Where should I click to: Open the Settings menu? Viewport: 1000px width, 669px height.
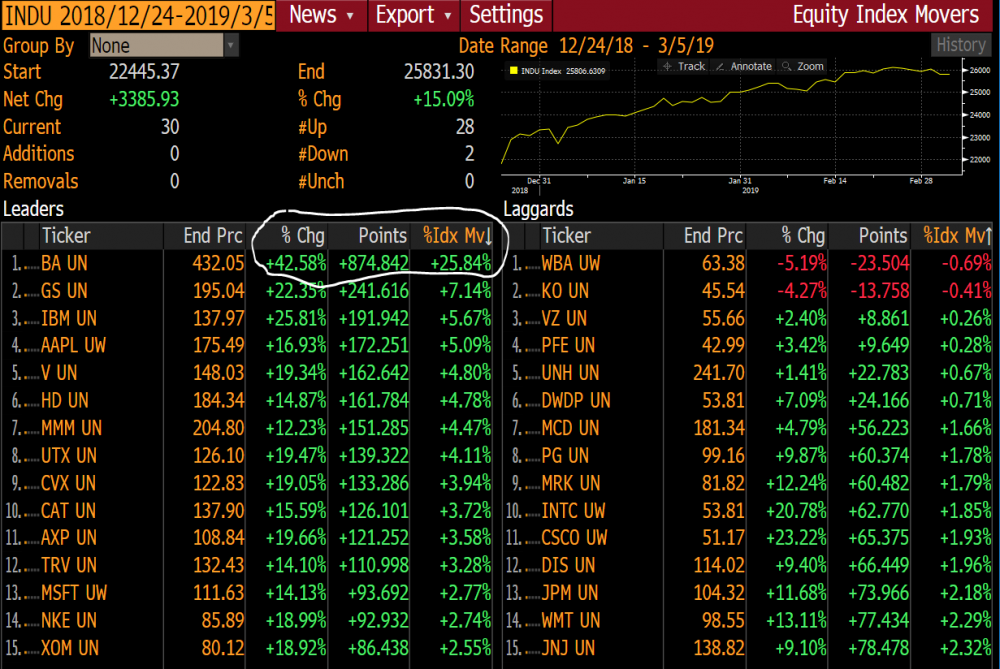coord(506,15)
